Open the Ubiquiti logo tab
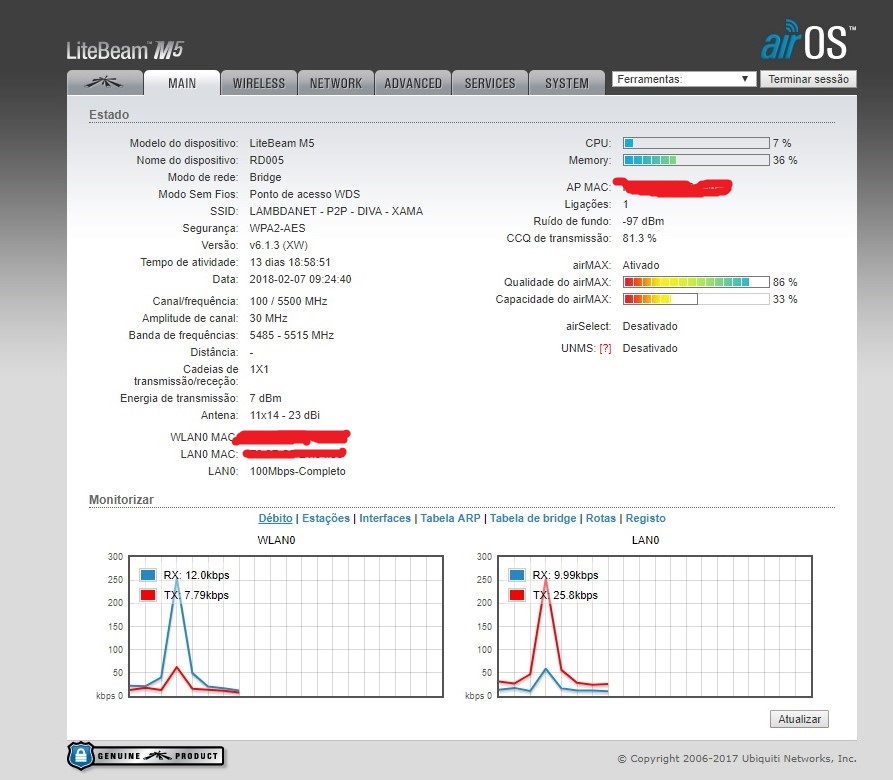Viewport: 893px width, 780px height. click(104, 83)
